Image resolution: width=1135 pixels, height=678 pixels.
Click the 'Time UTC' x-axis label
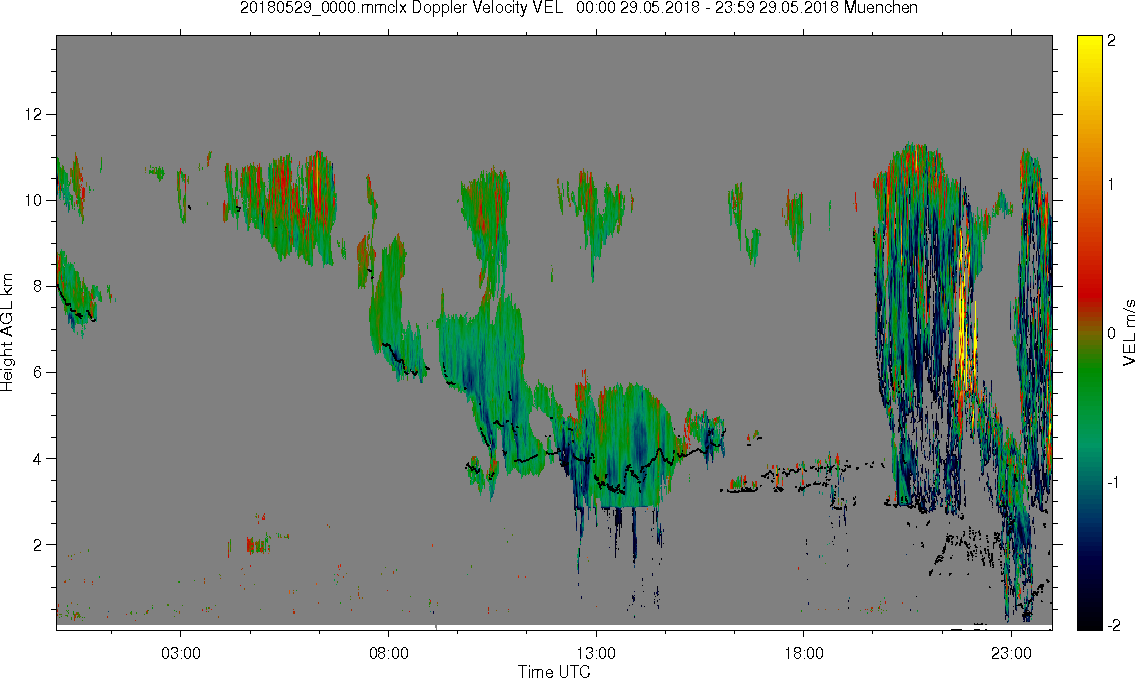click(x=554, y=671)
